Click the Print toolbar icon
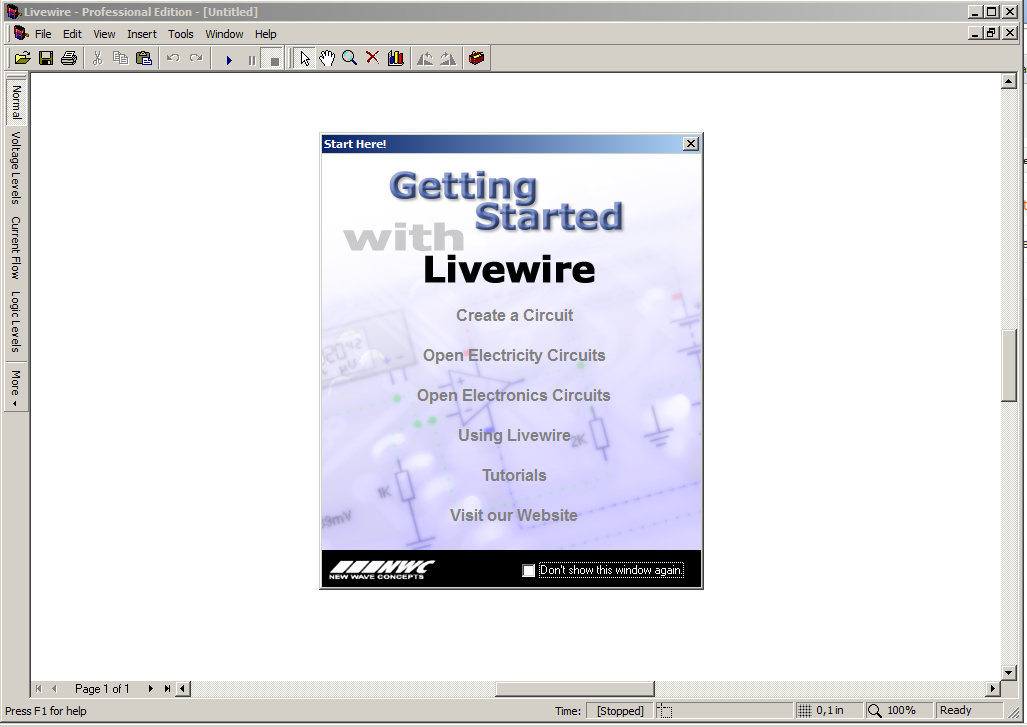Image resolution: width=1027 pixels, height=727 pixels. pyautogui.click(x=69, y=58)
